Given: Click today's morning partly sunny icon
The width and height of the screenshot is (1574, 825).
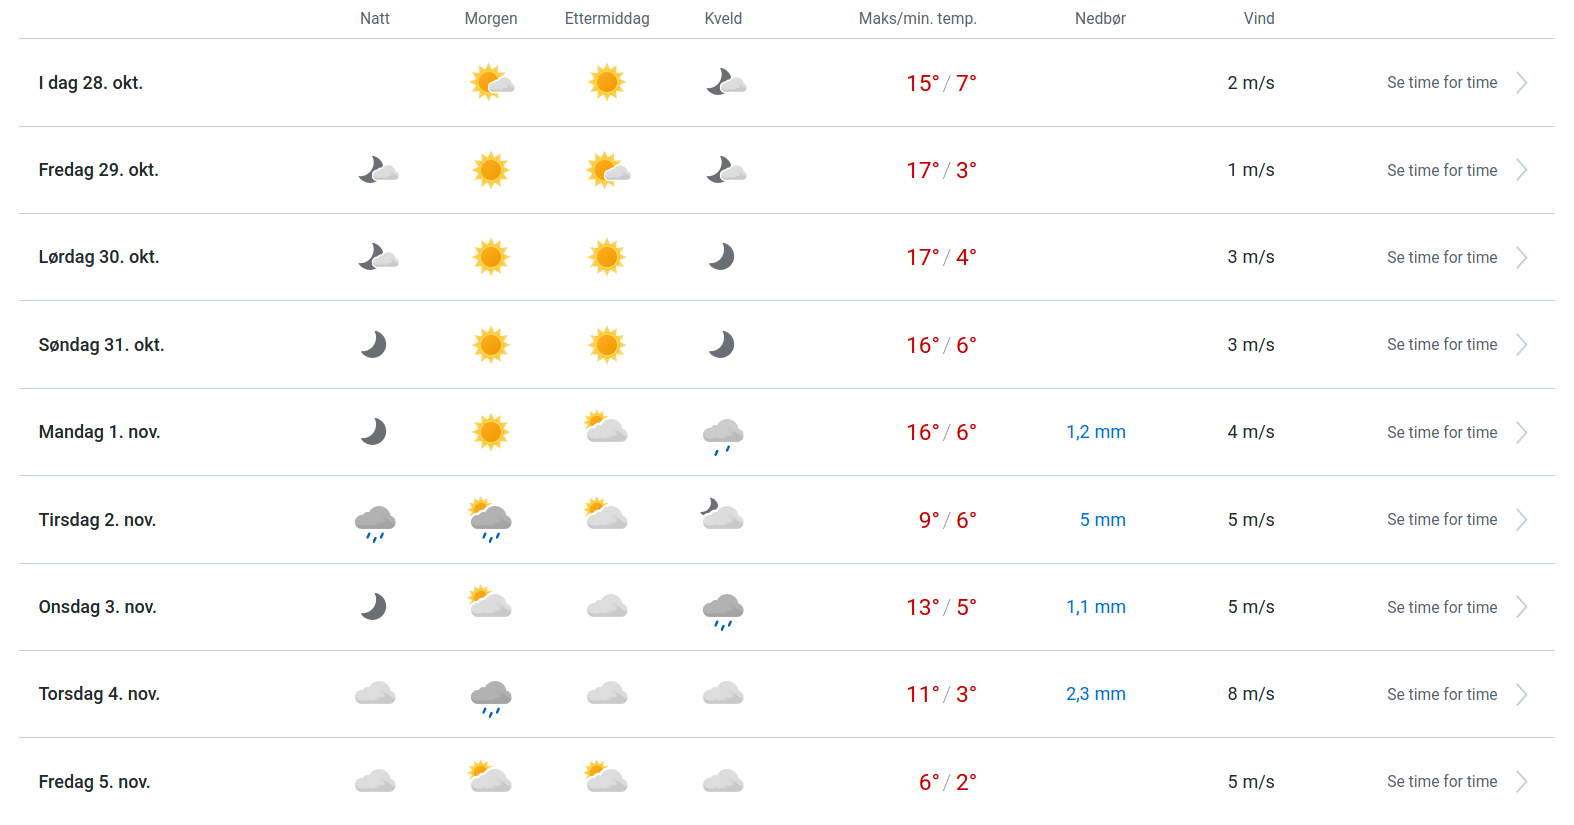Looking at the screenshot, I should [491, 83].
